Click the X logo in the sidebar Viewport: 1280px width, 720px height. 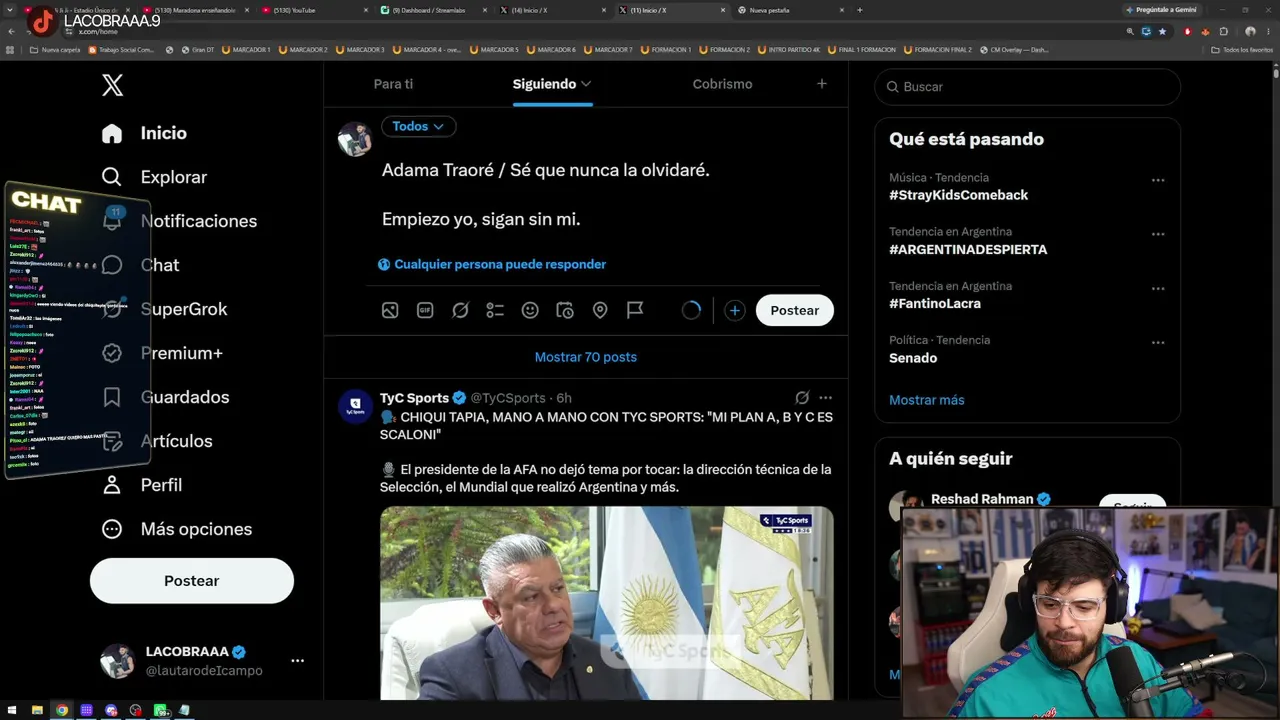point(112,85)
